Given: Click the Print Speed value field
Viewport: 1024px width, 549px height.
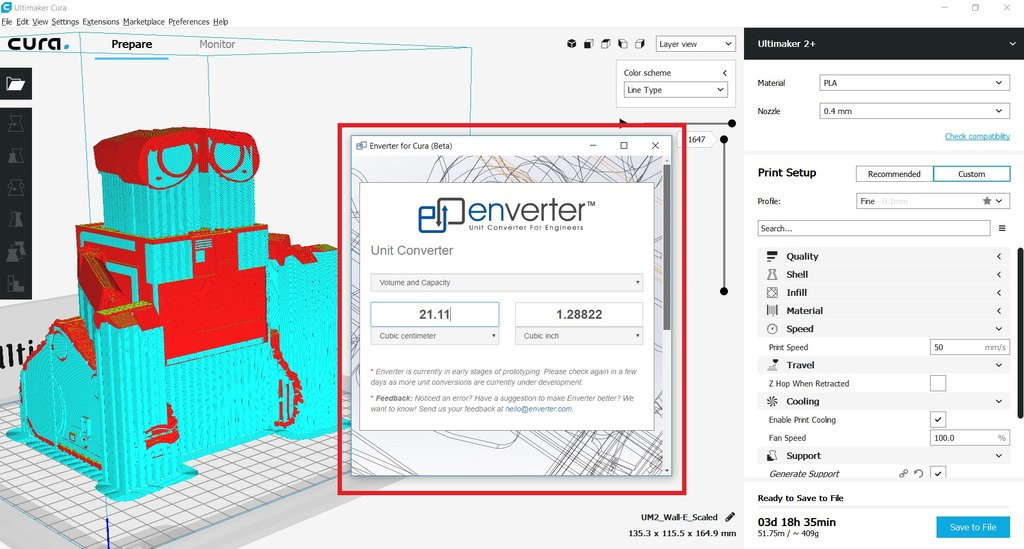Looking at the screenshot, I should [x=969, y=347].
